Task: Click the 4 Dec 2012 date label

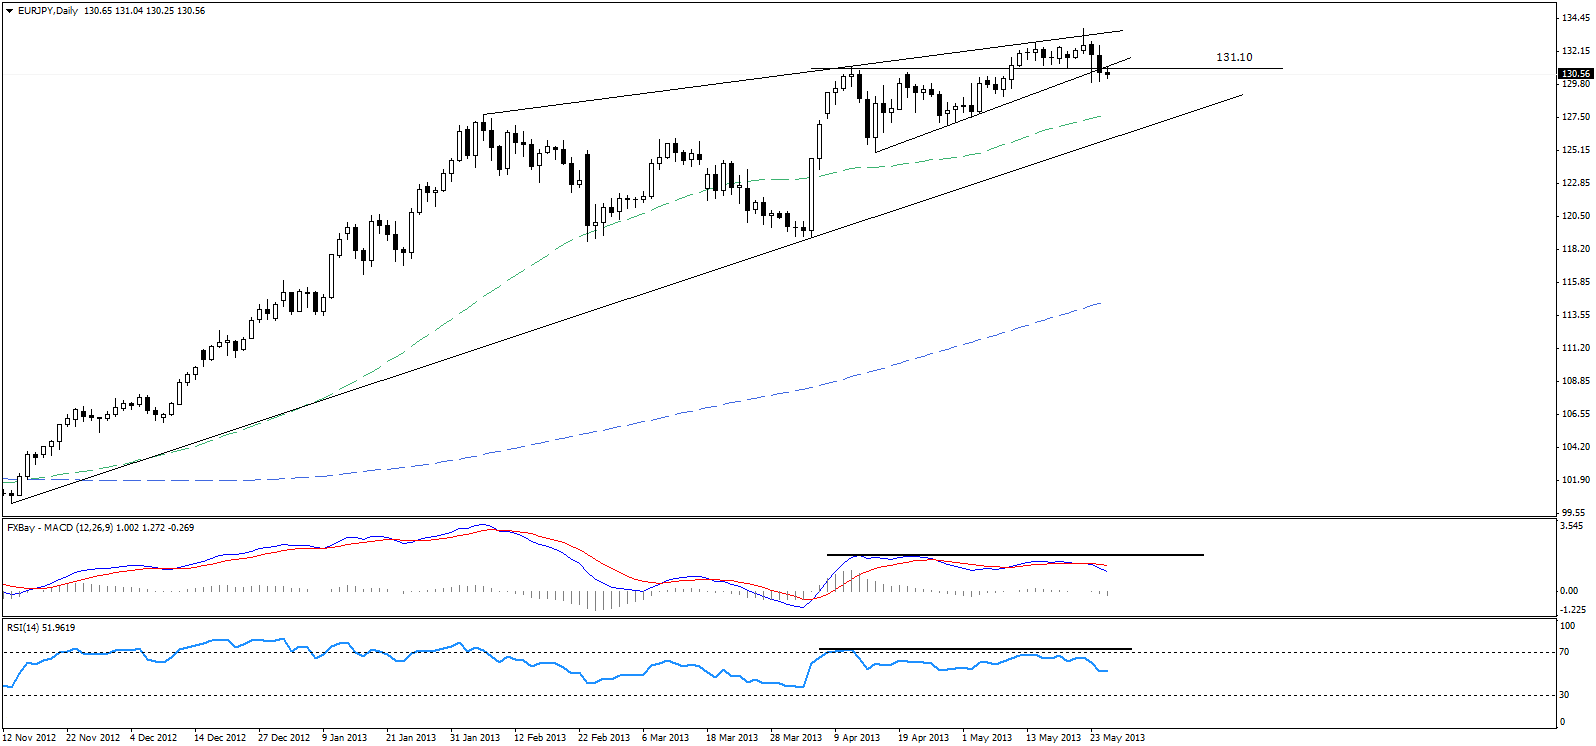Action: [x=154, y=738]
